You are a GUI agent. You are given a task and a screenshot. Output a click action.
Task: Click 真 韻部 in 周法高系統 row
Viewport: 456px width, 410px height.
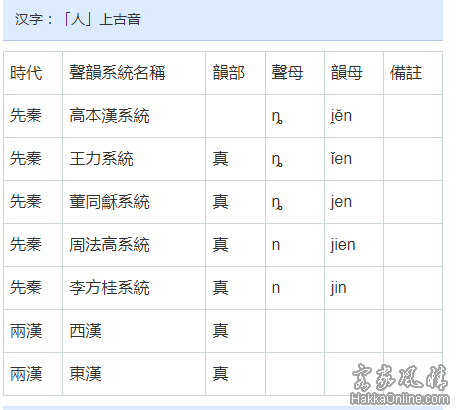point(220,245)
